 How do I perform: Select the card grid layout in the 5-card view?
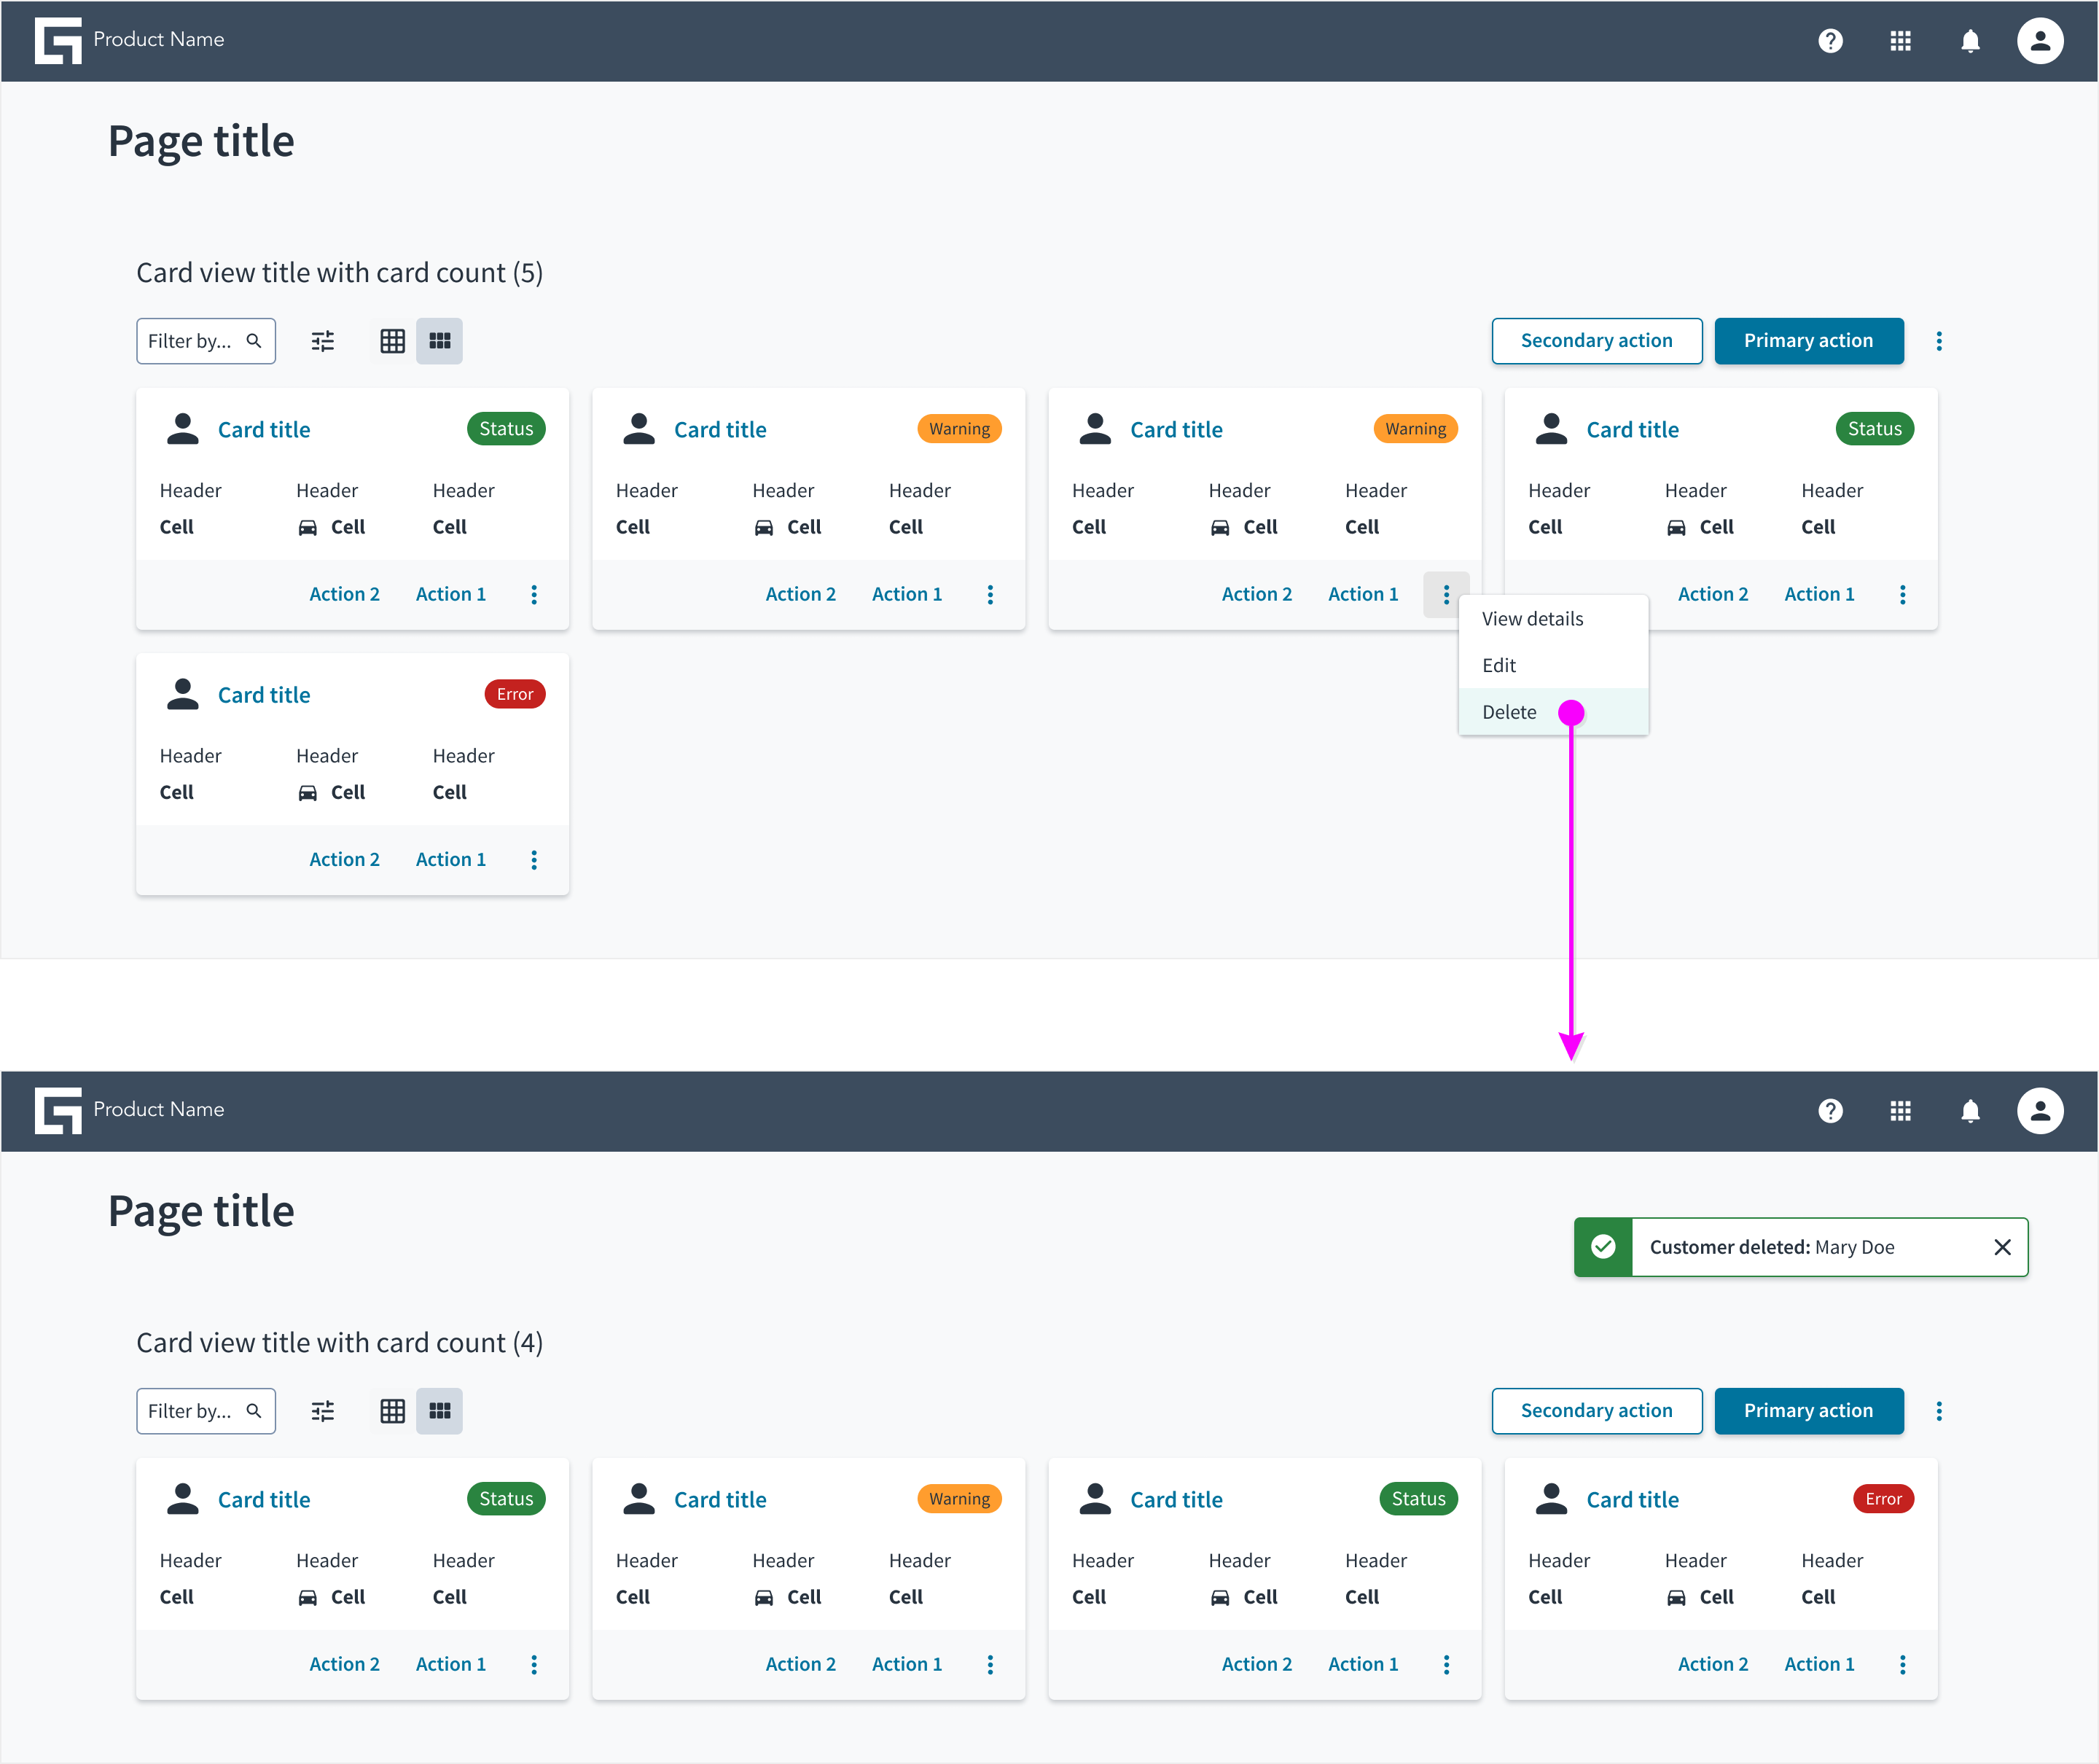(439, 341)
